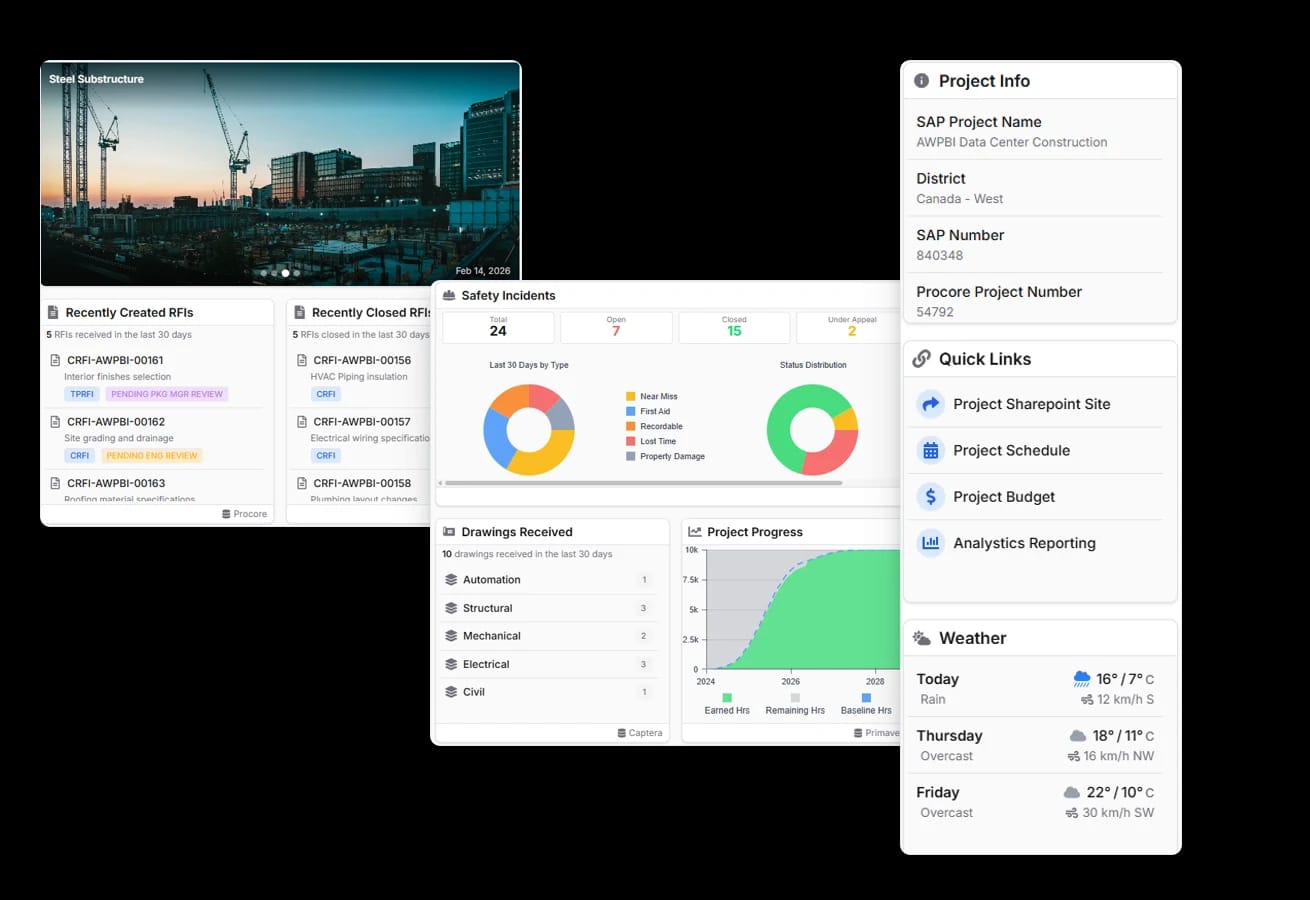Open RFI CRFI-AWPBI-00161
Viewport: 1310px width, 900px height.
[115, 360]
